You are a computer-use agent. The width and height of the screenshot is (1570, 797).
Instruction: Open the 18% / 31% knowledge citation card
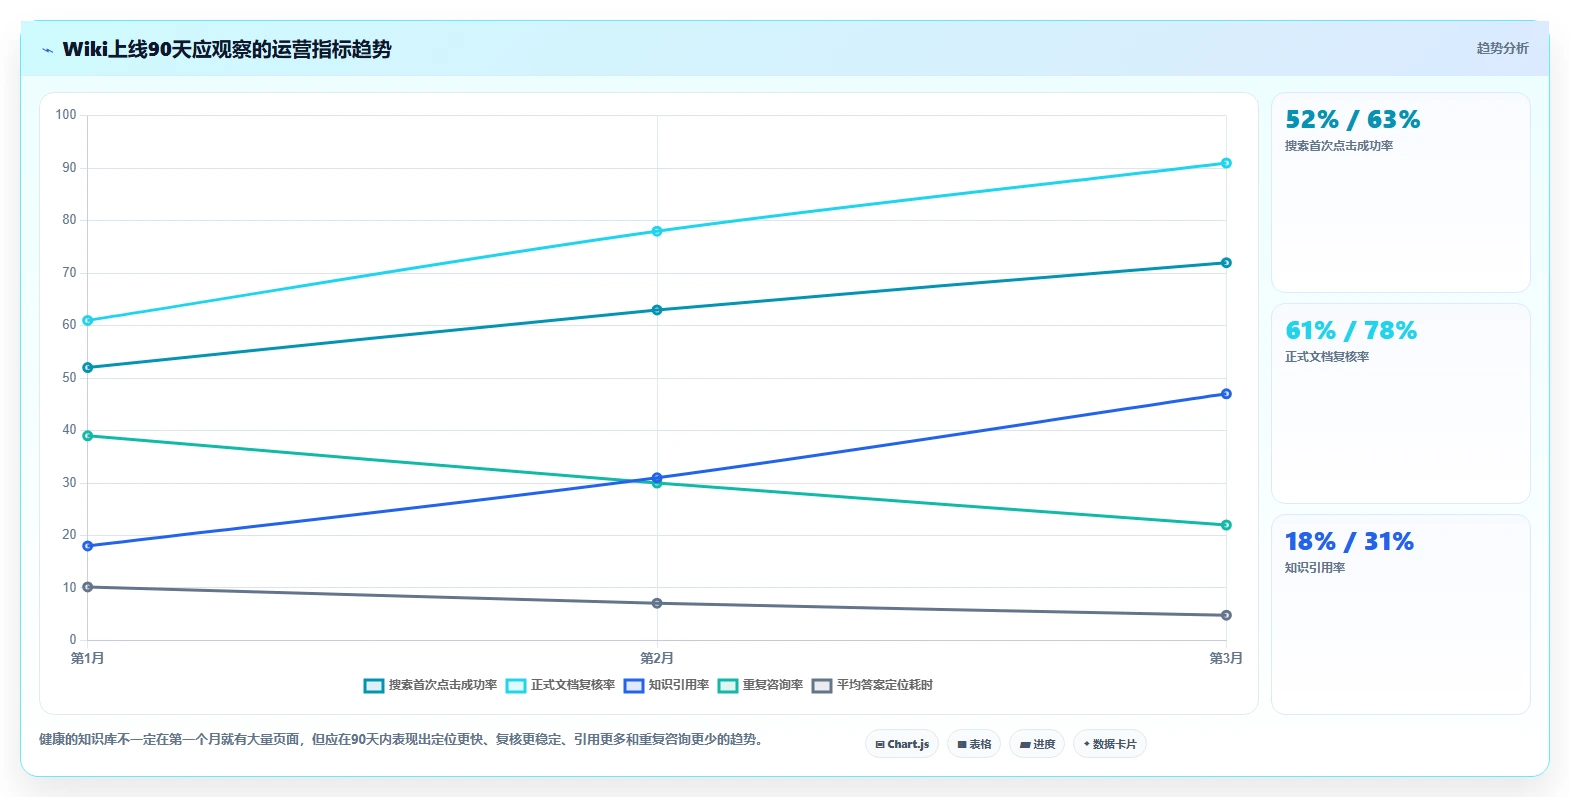point(1400,614)
